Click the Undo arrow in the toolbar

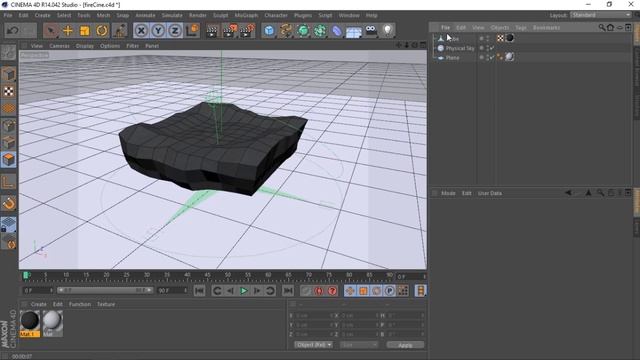coord(13,31)
